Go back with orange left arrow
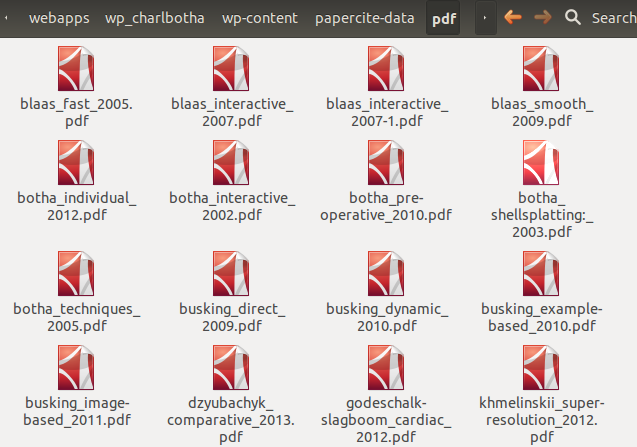Viewport: 637px width, 447px height. pyautogui.click(x=513, y=17)
